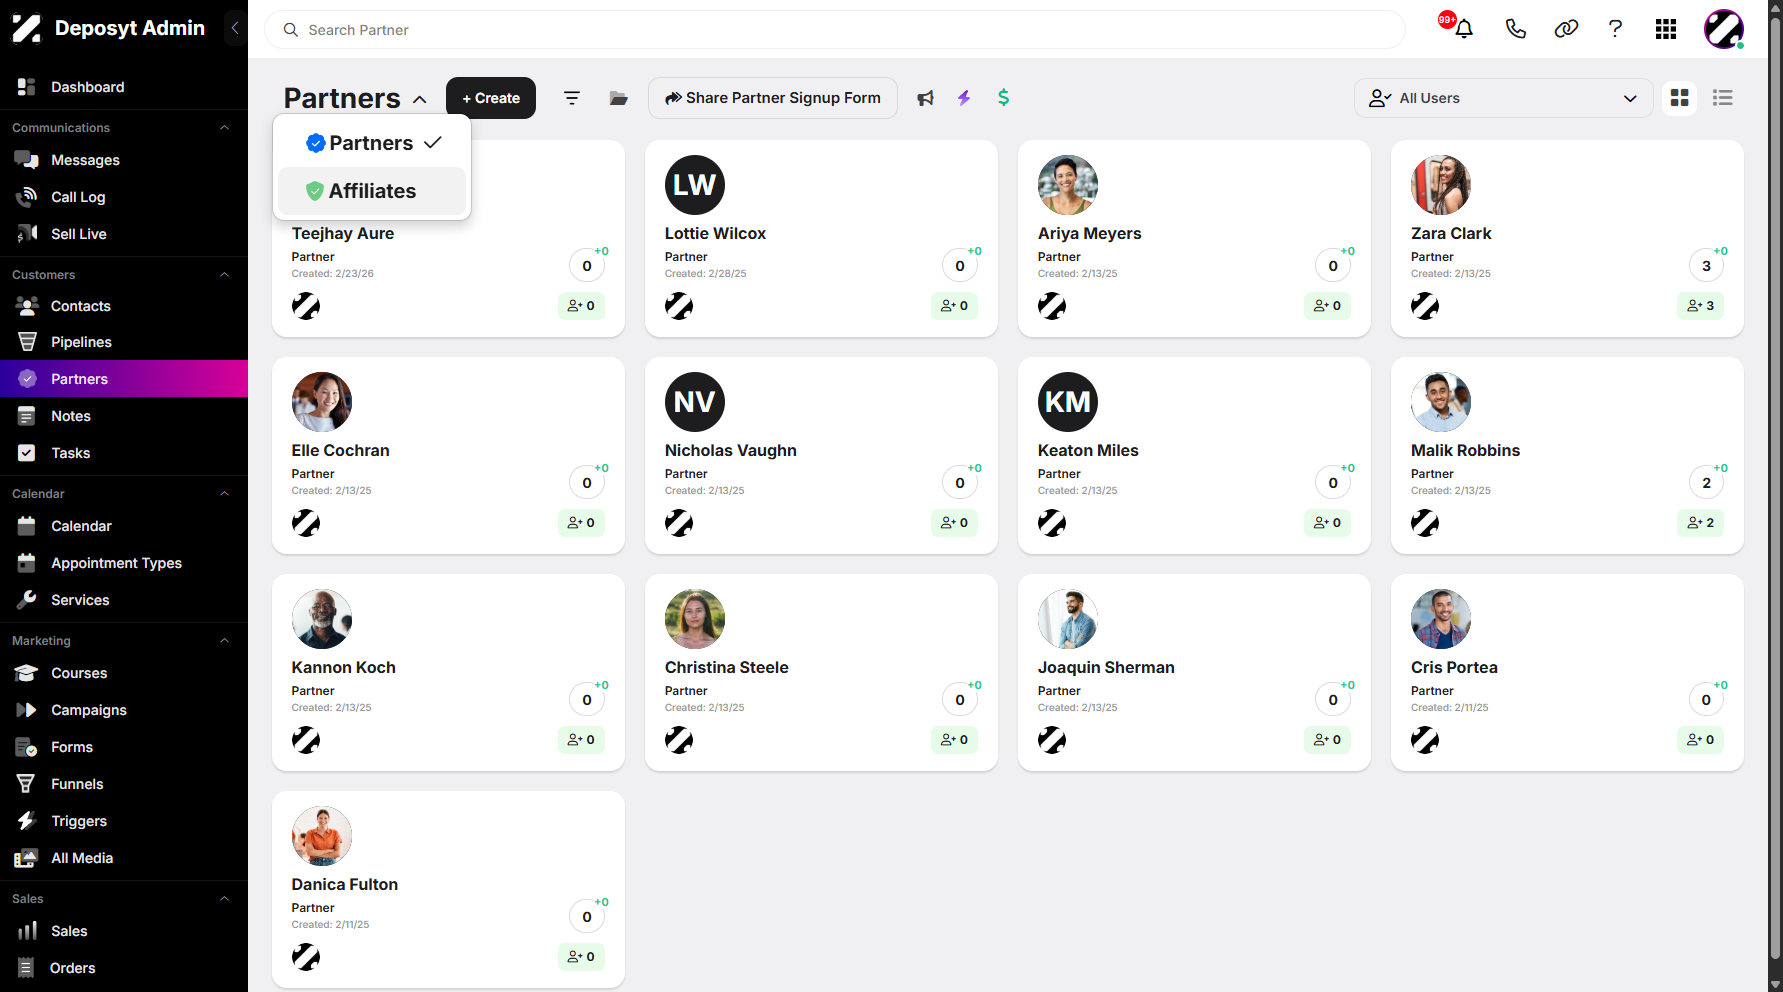Image resolution: width=1783 pixels, height=992 pixels.
Task: Click the green dollar sign icon
Action: [x=1003, y=98]
